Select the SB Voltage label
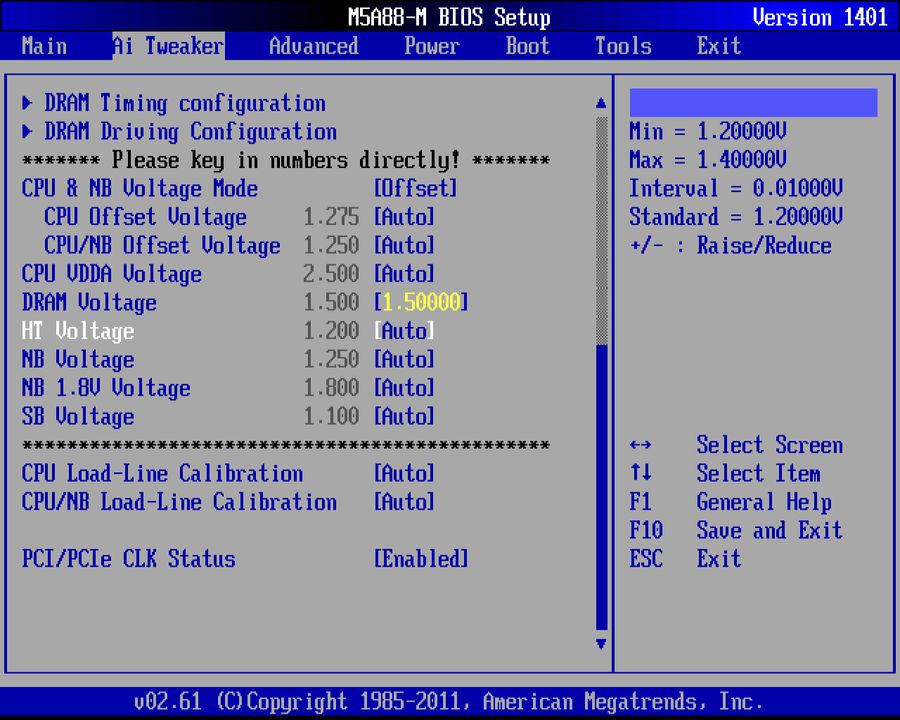Screen dimensions: 900x720 [77, 416]
